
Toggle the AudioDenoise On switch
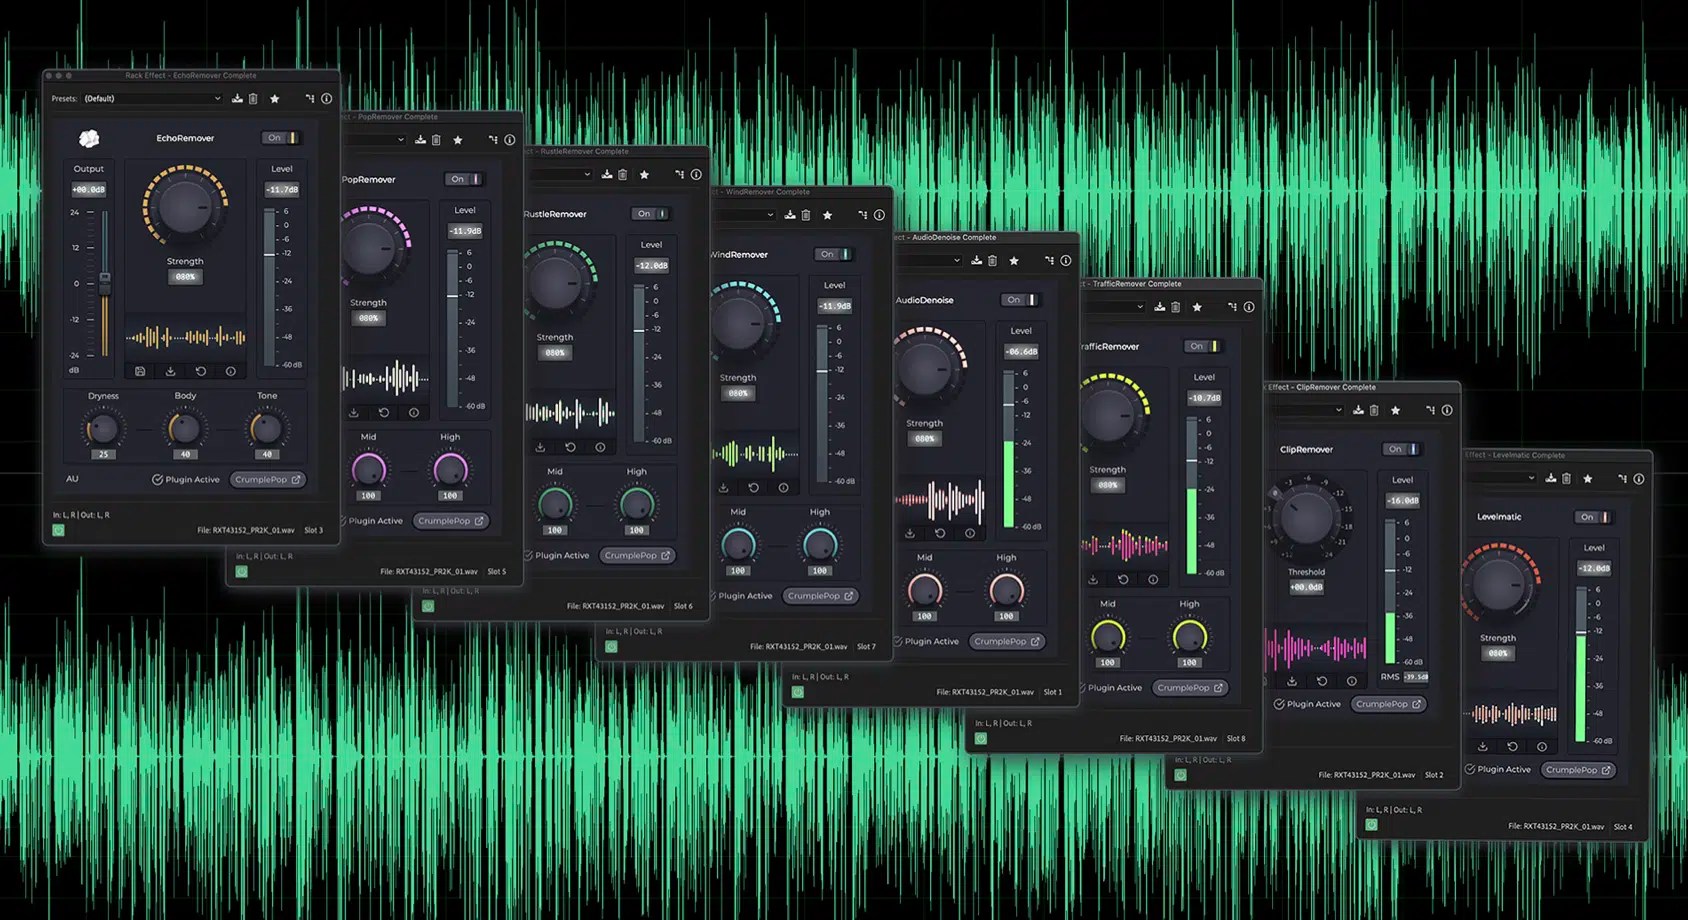(x=1020, y=299)
